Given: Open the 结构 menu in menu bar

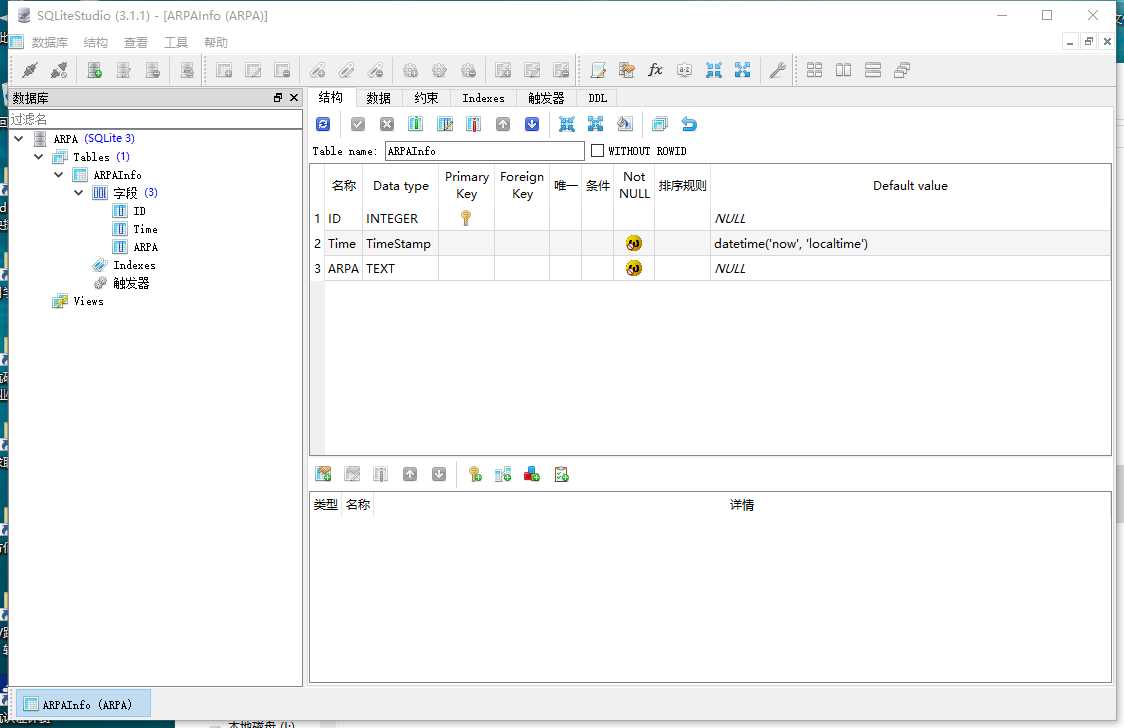Looking at the screenshot, I should pos(95,42).
